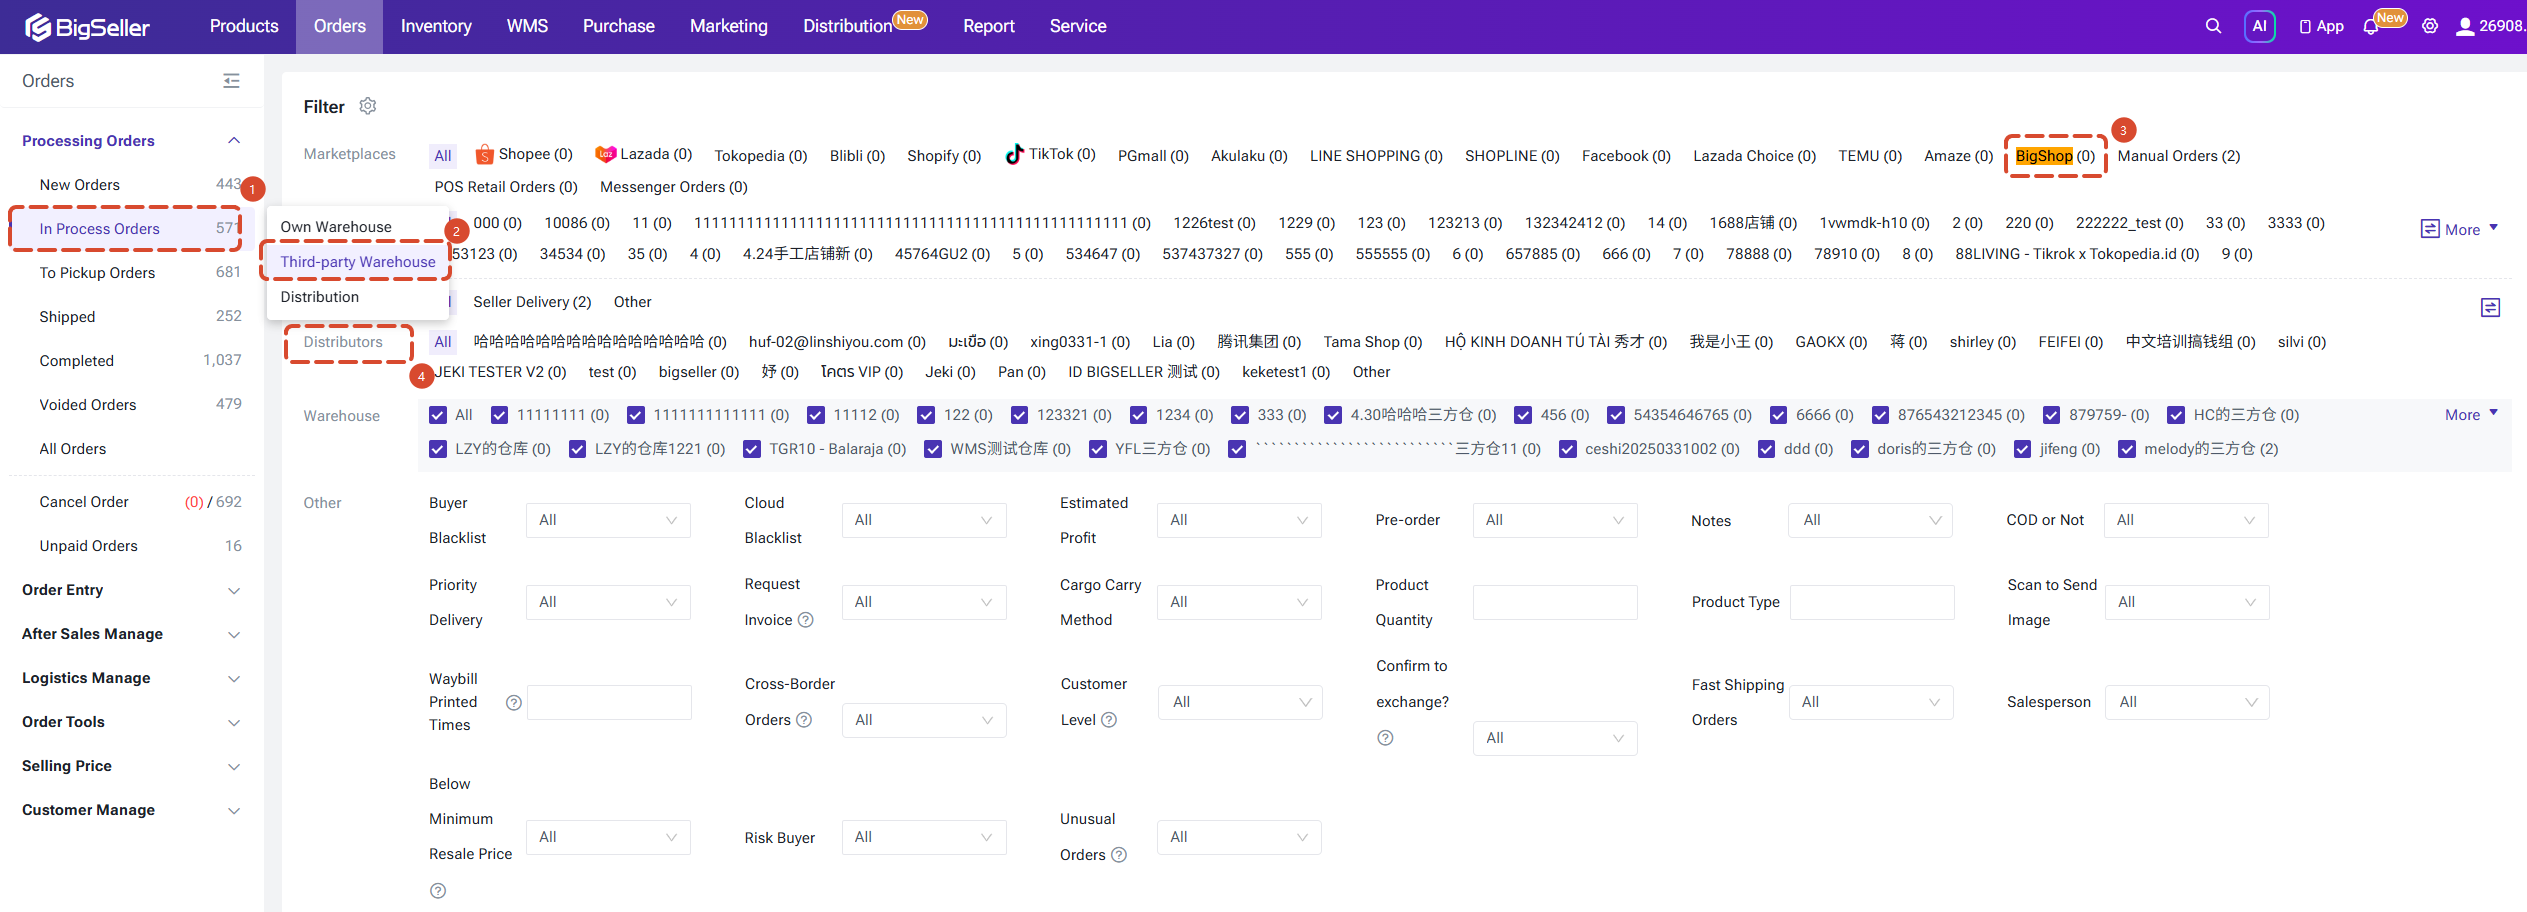This screenshot has height=912, width=2527.
Task: Open Confirm to exchange help icon
Action: click(x=1385, y=738)
